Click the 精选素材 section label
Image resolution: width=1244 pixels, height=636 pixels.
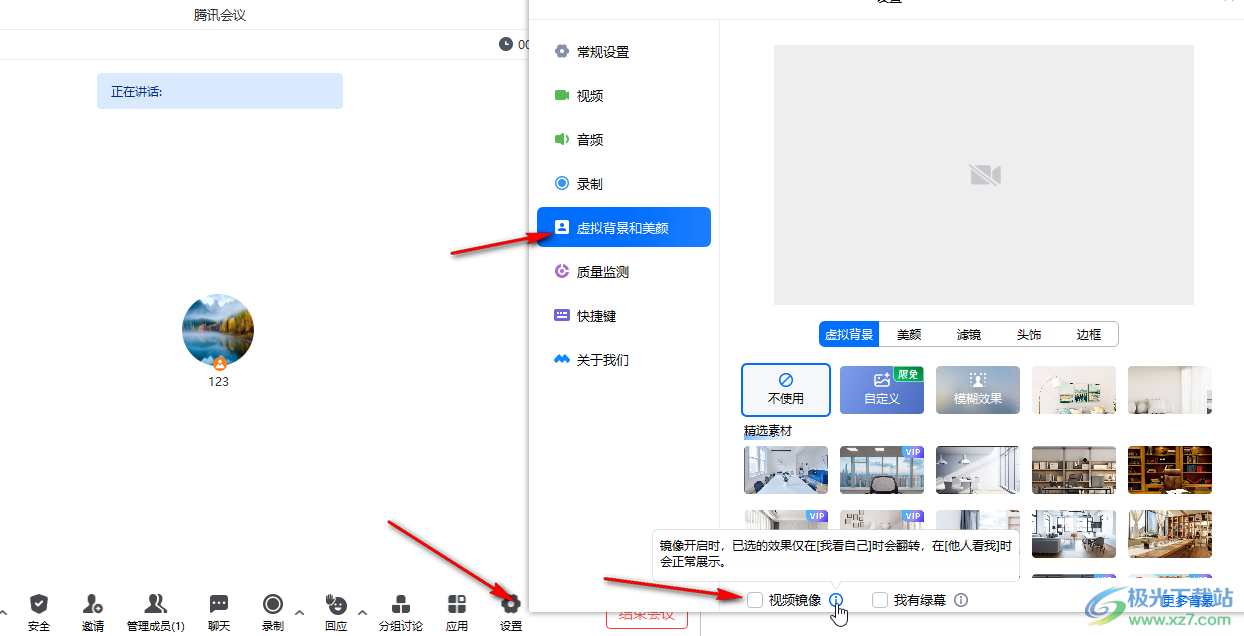768,431
